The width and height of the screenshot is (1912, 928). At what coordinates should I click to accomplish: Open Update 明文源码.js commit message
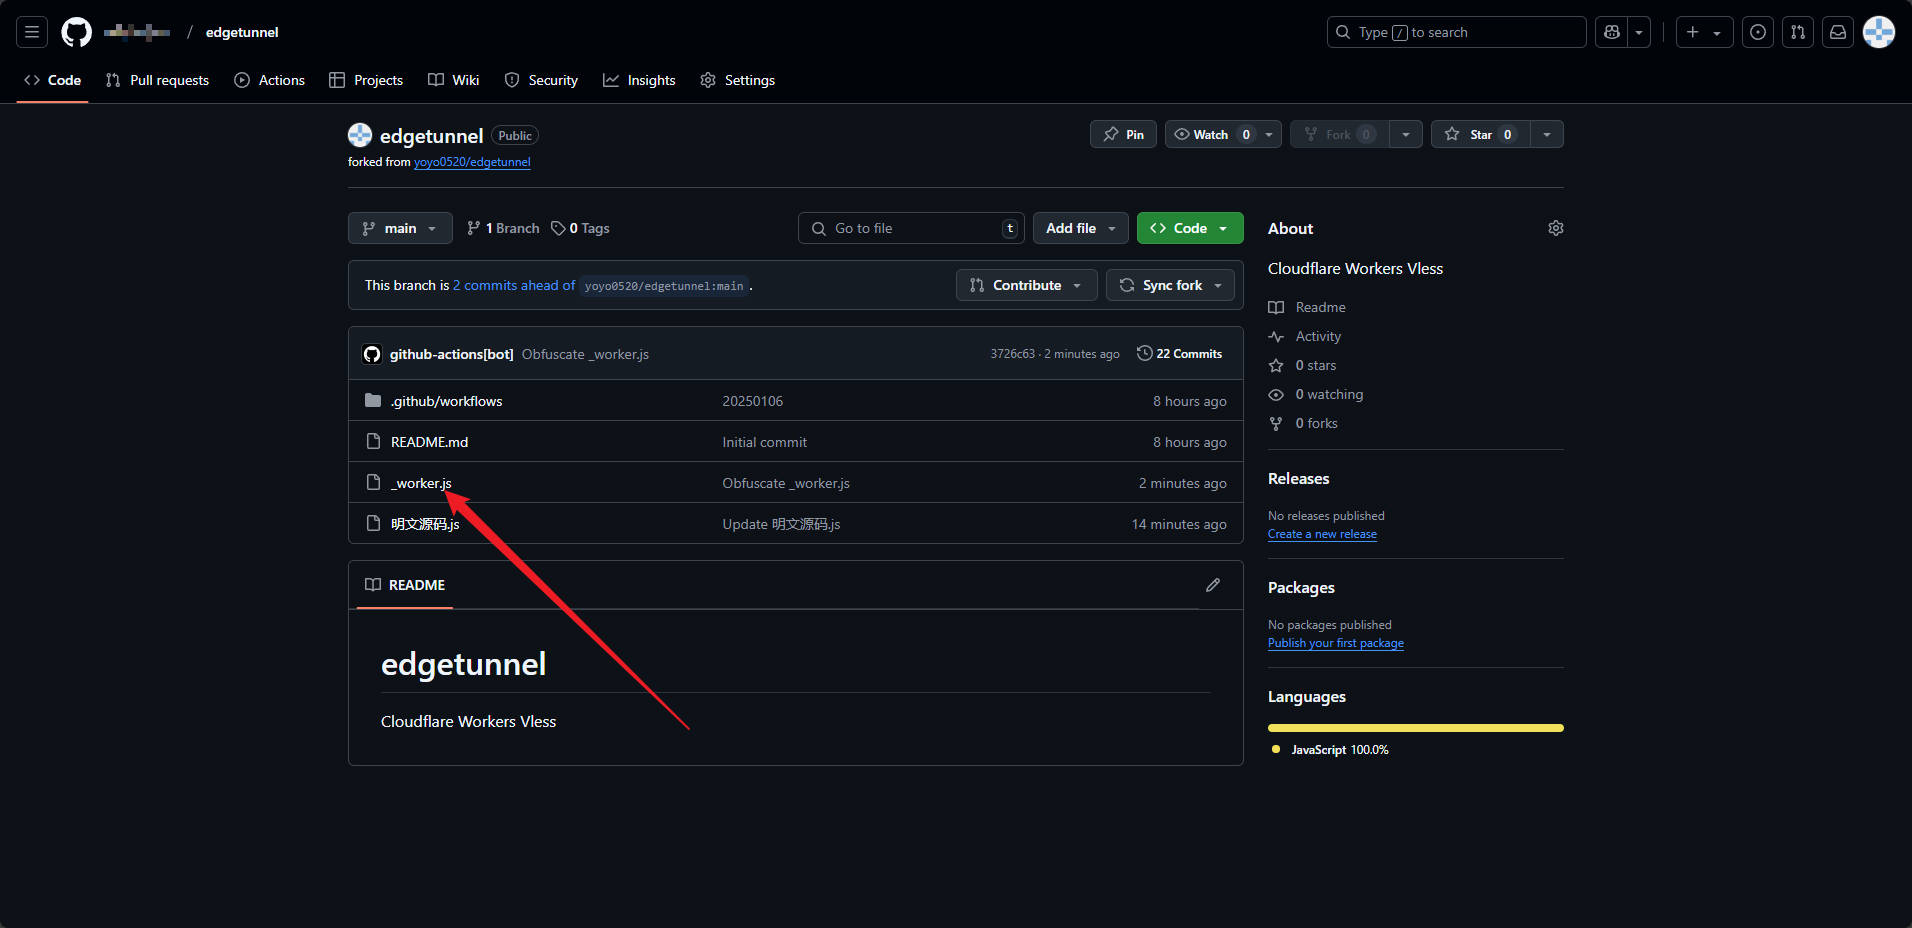coord(781,524)
